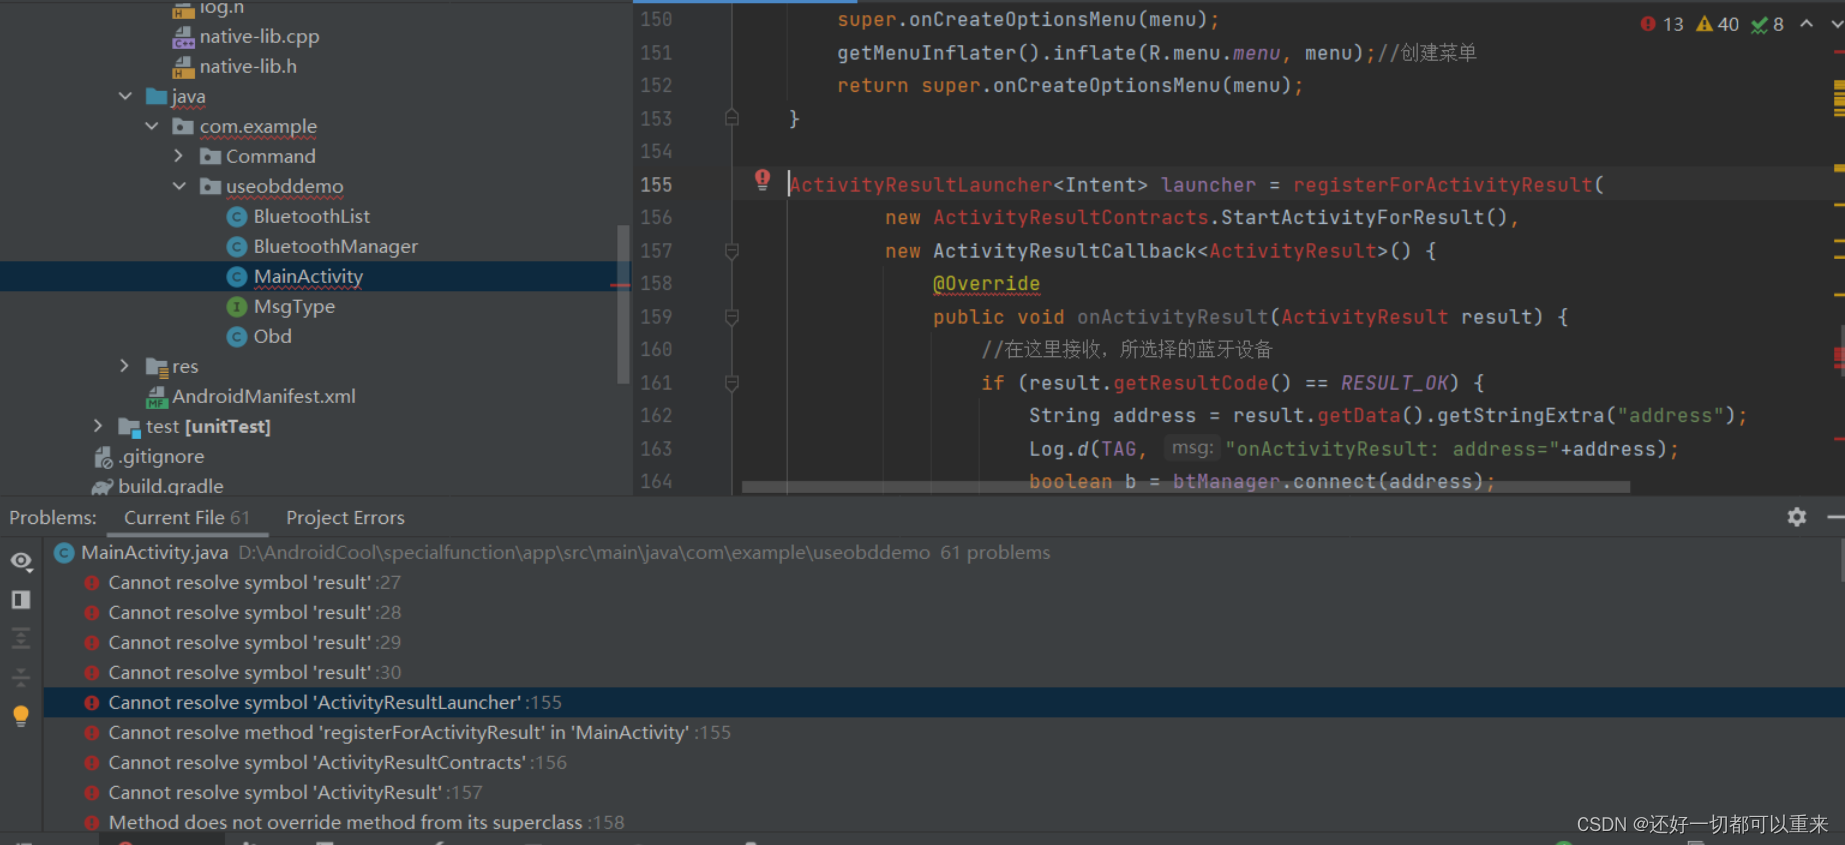Click the warning count indicator showing 40
This screenshot has height=845, width=1845.
tap(1718, 24)
